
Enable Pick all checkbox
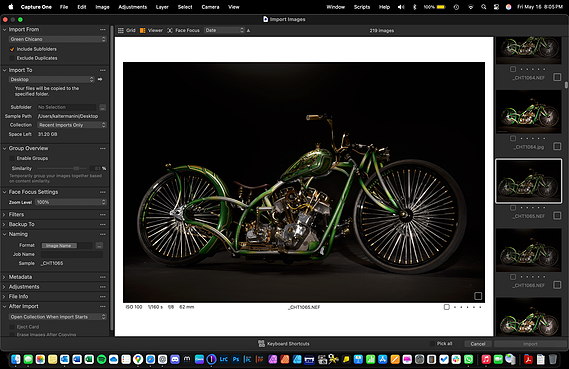coord(432,344)
